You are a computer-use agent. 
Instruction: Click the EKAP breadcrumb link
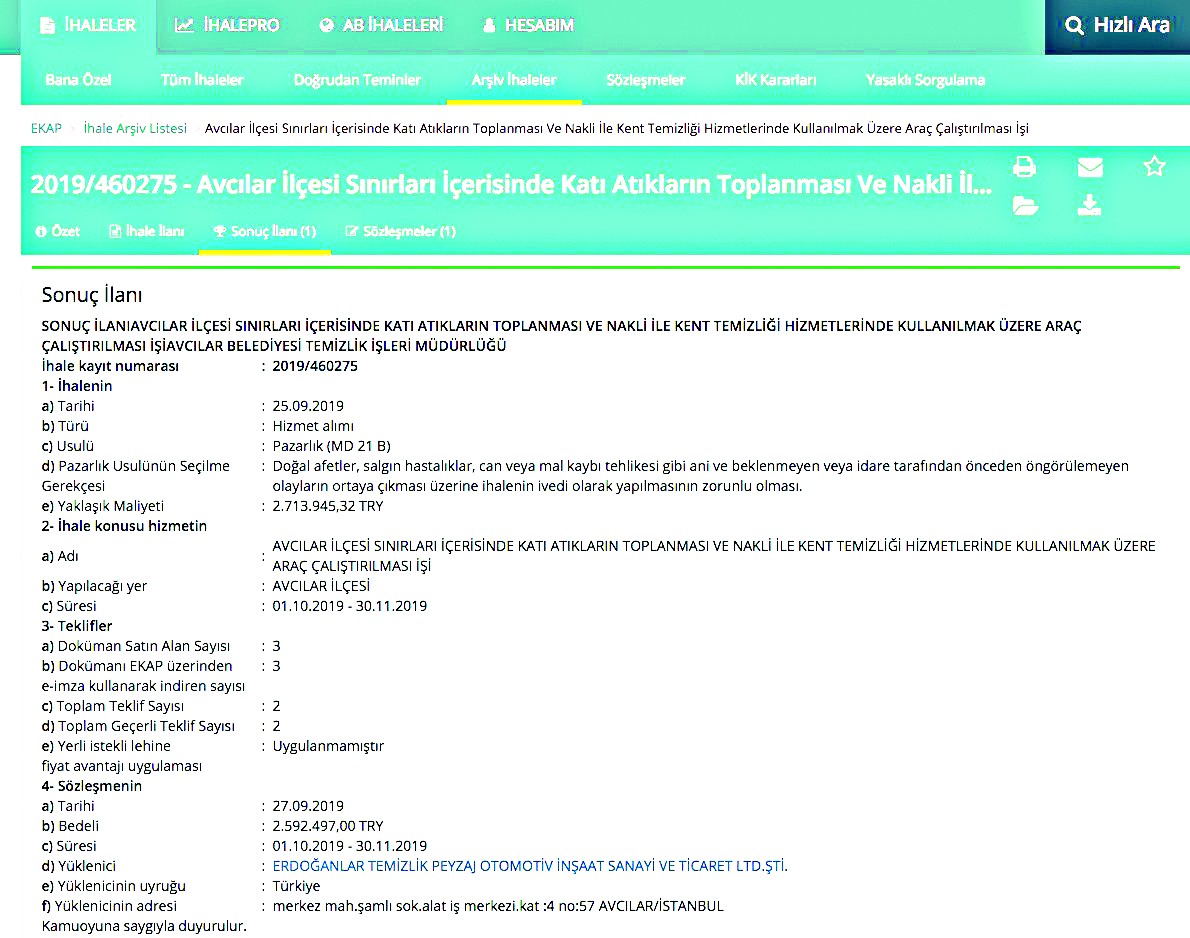(46, 128)
